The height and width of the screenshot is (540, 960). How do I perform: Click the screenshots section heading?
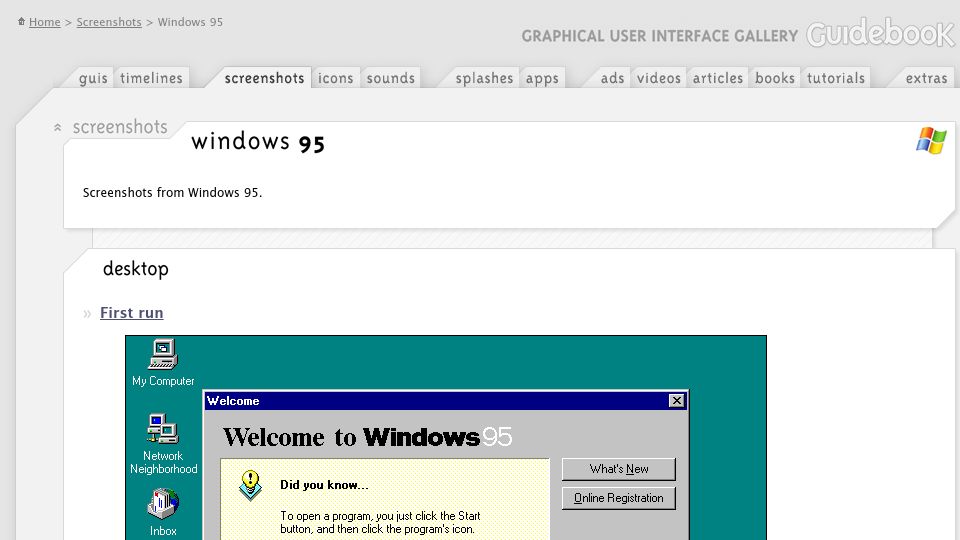coord(120,127)
